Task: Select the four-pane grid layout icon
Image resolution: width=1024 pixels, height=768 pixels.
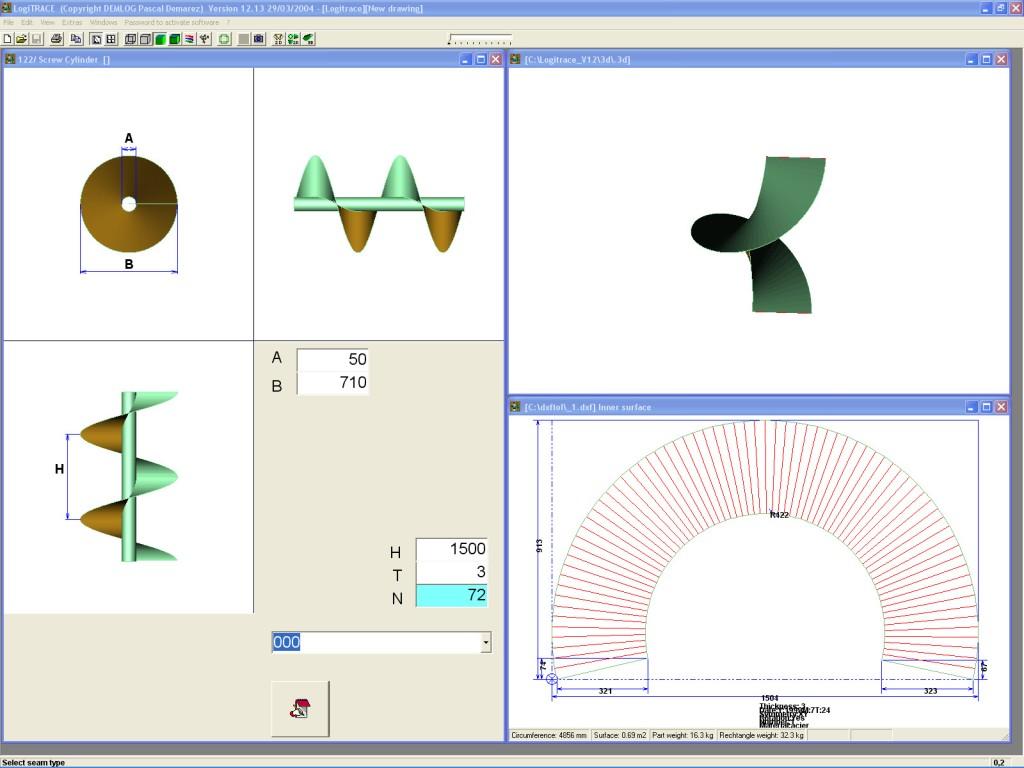Action: tap(111, 39)
